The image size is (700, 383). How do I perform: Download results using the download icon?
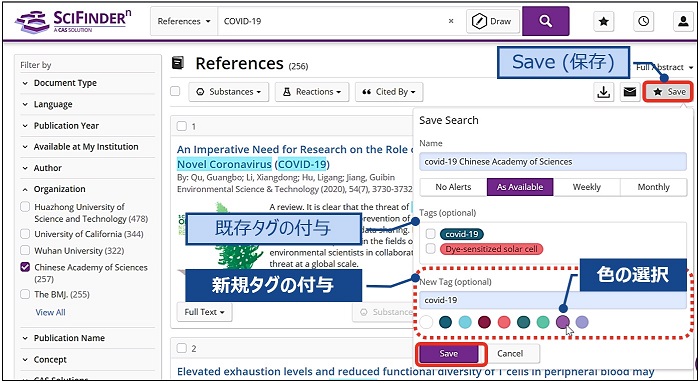[x=604, y=92]
